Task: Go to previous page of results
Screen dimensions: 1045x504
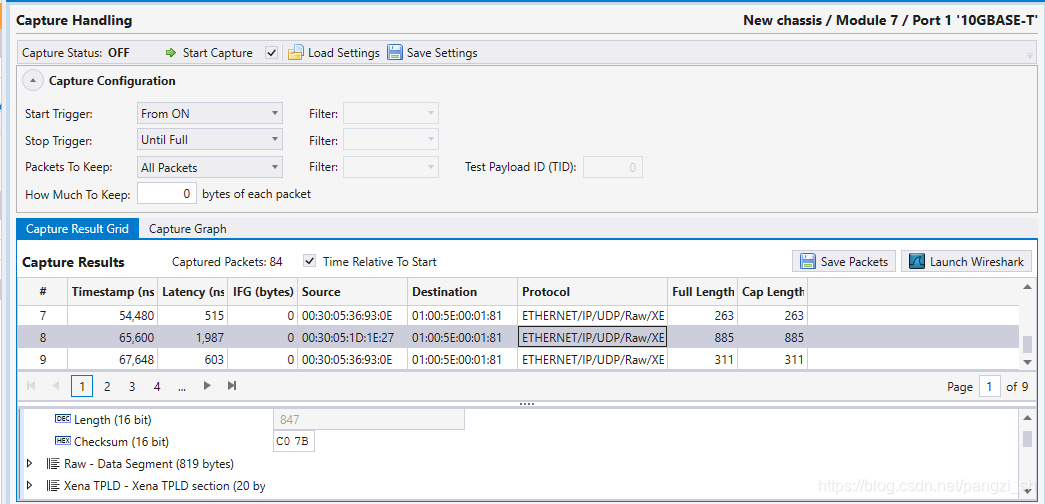Action: click(x=55, y=385)
